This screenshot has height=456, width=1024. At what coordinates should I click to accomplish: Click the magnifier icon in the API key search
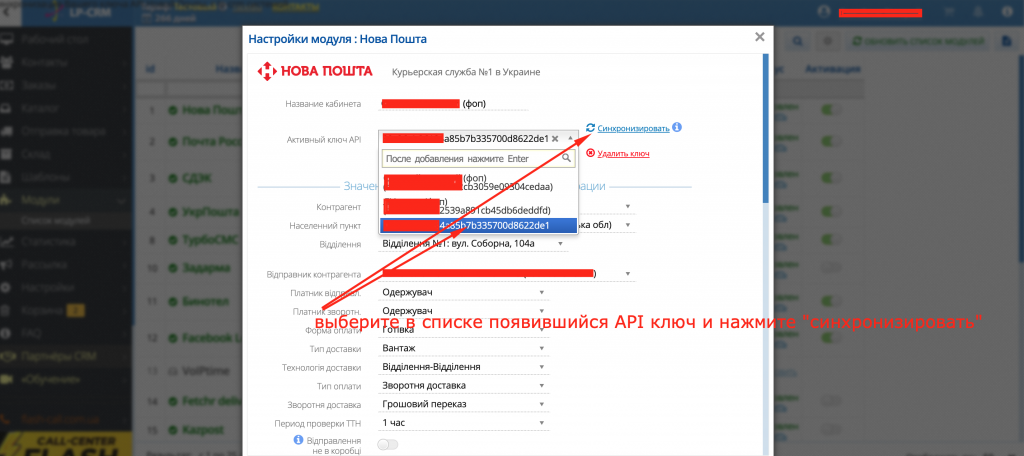click(567, 158)
